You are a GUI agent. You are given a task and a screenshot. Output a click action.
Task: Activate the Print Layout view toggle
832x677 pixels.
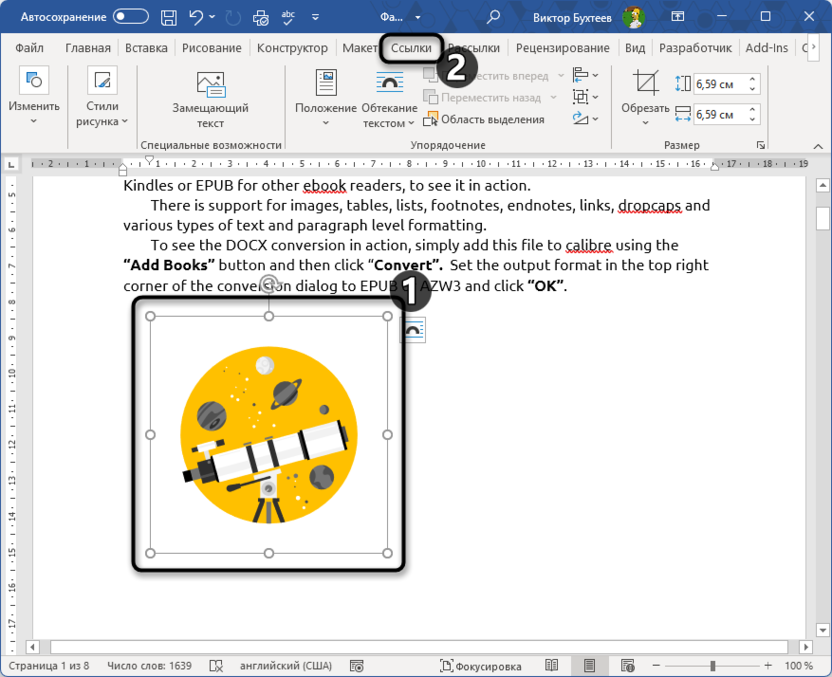pos(589,664)
